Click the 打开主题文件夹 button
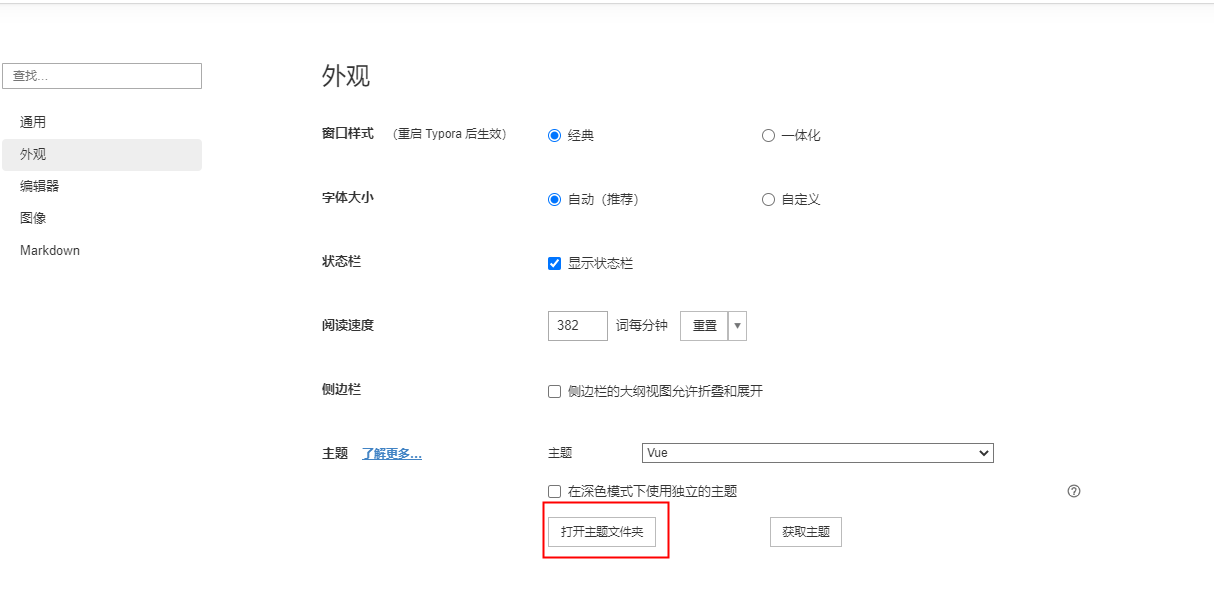This screenshot has width=1214, height=609. tap(602, 532)
